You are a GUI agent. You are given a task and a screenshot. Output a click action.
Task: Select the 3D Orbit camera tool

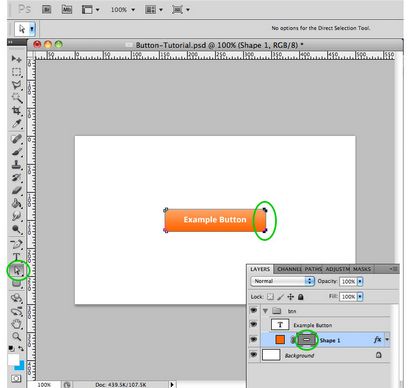pos(16,311)
